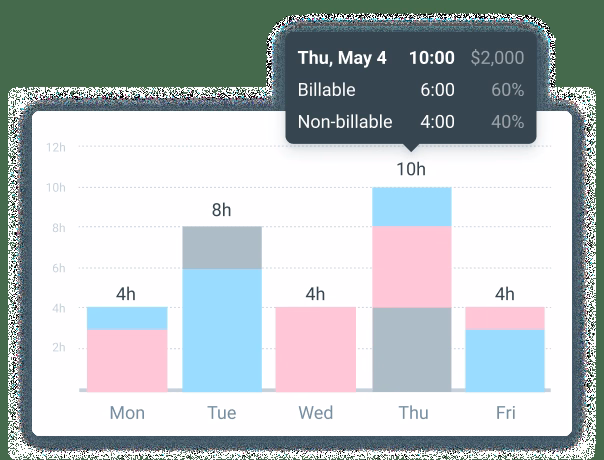Select the blue segment of Friday's bar

click(x=505, y=358)
